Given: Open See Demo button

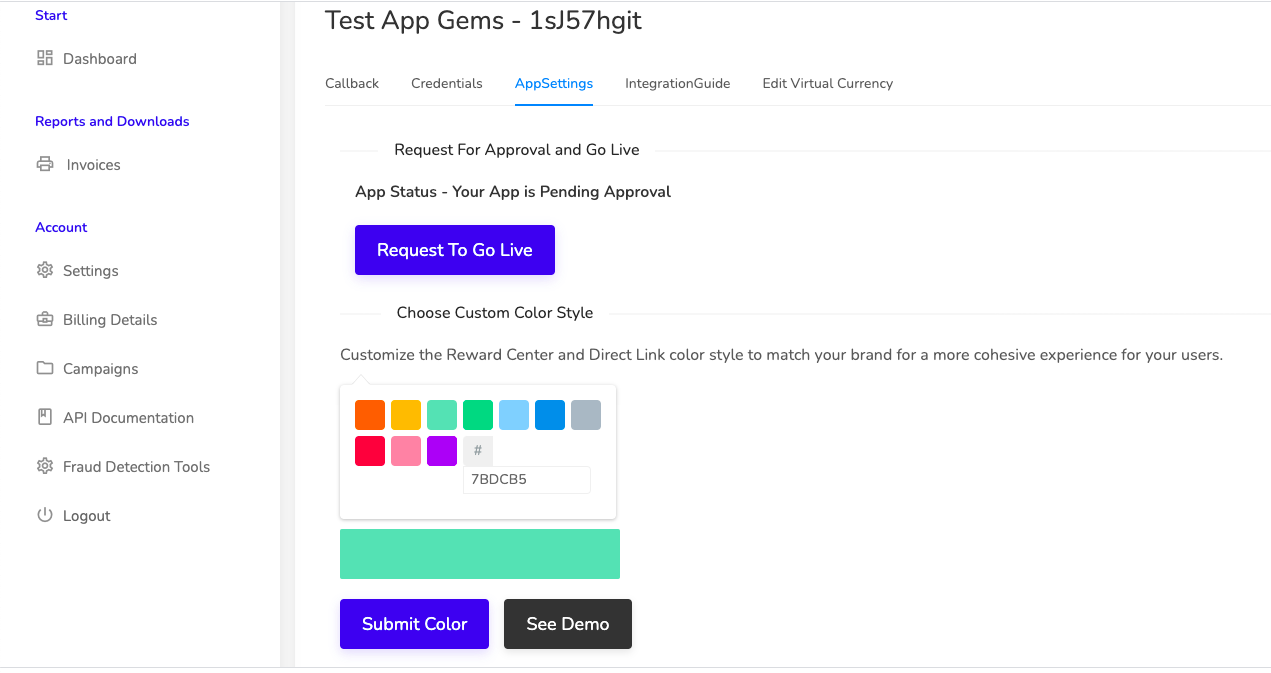Looking at the screenshot, I should click(568, 624).
